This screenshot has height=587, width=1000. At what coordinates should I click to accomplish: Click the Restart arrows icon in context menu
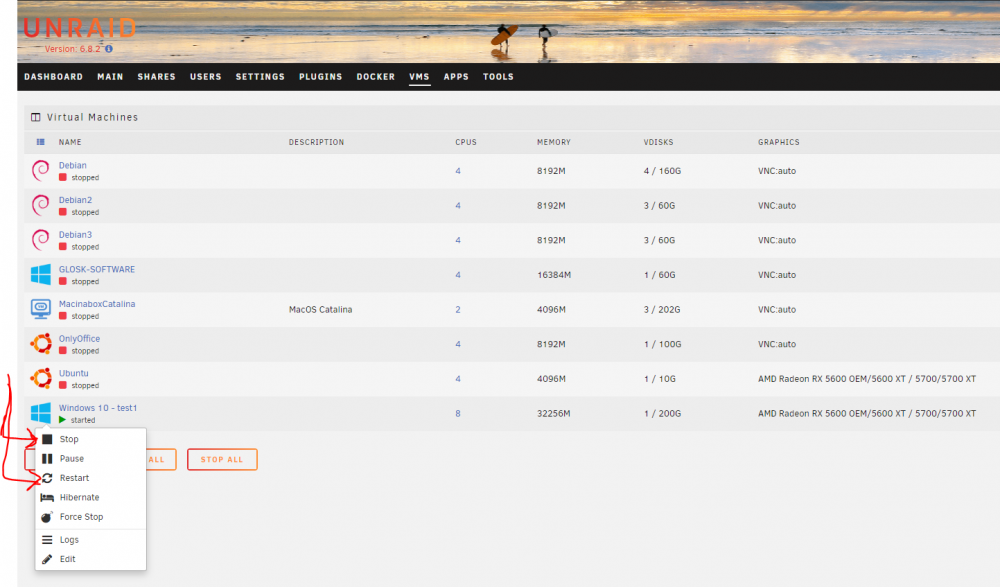coord(47,478)
